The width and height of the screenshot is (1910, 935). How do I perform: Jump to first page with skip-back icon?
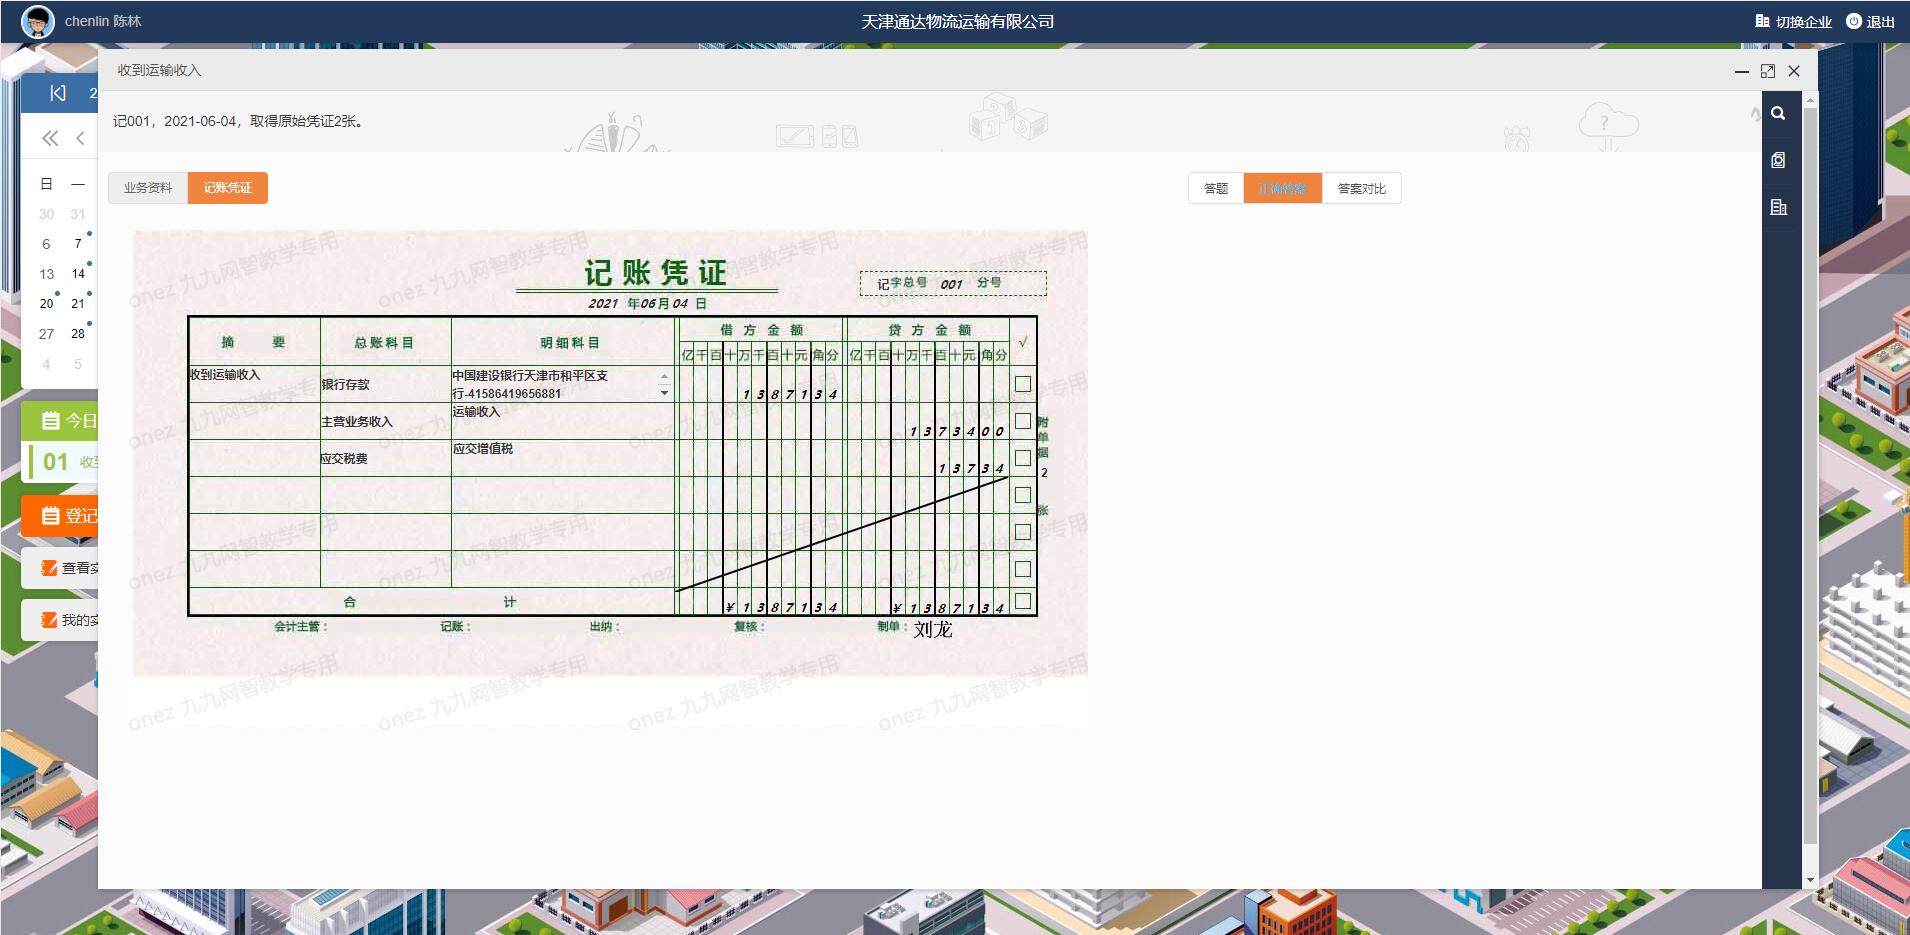(58, 93)
